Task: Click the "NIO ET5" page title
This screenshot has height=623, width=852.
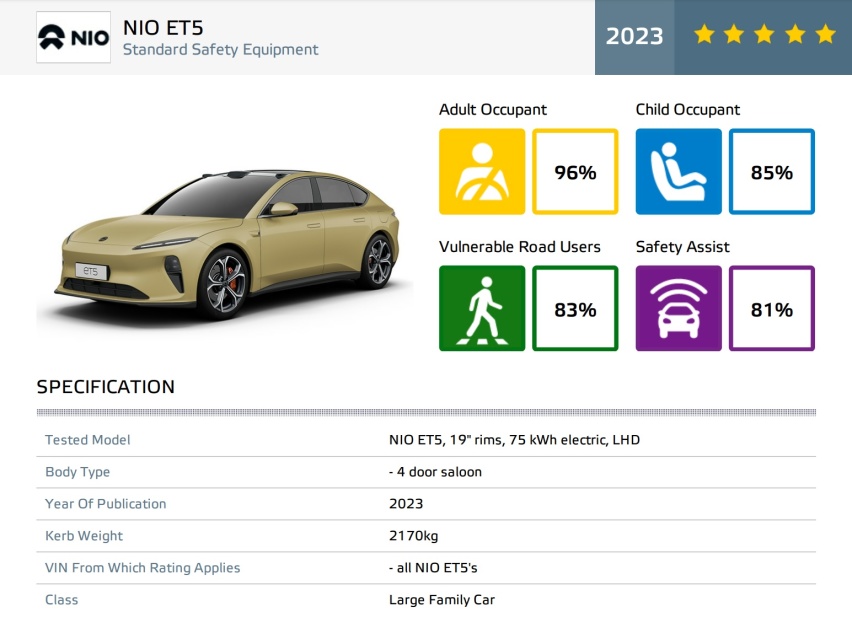Action: pyautogui.click(x=163, y=28)
